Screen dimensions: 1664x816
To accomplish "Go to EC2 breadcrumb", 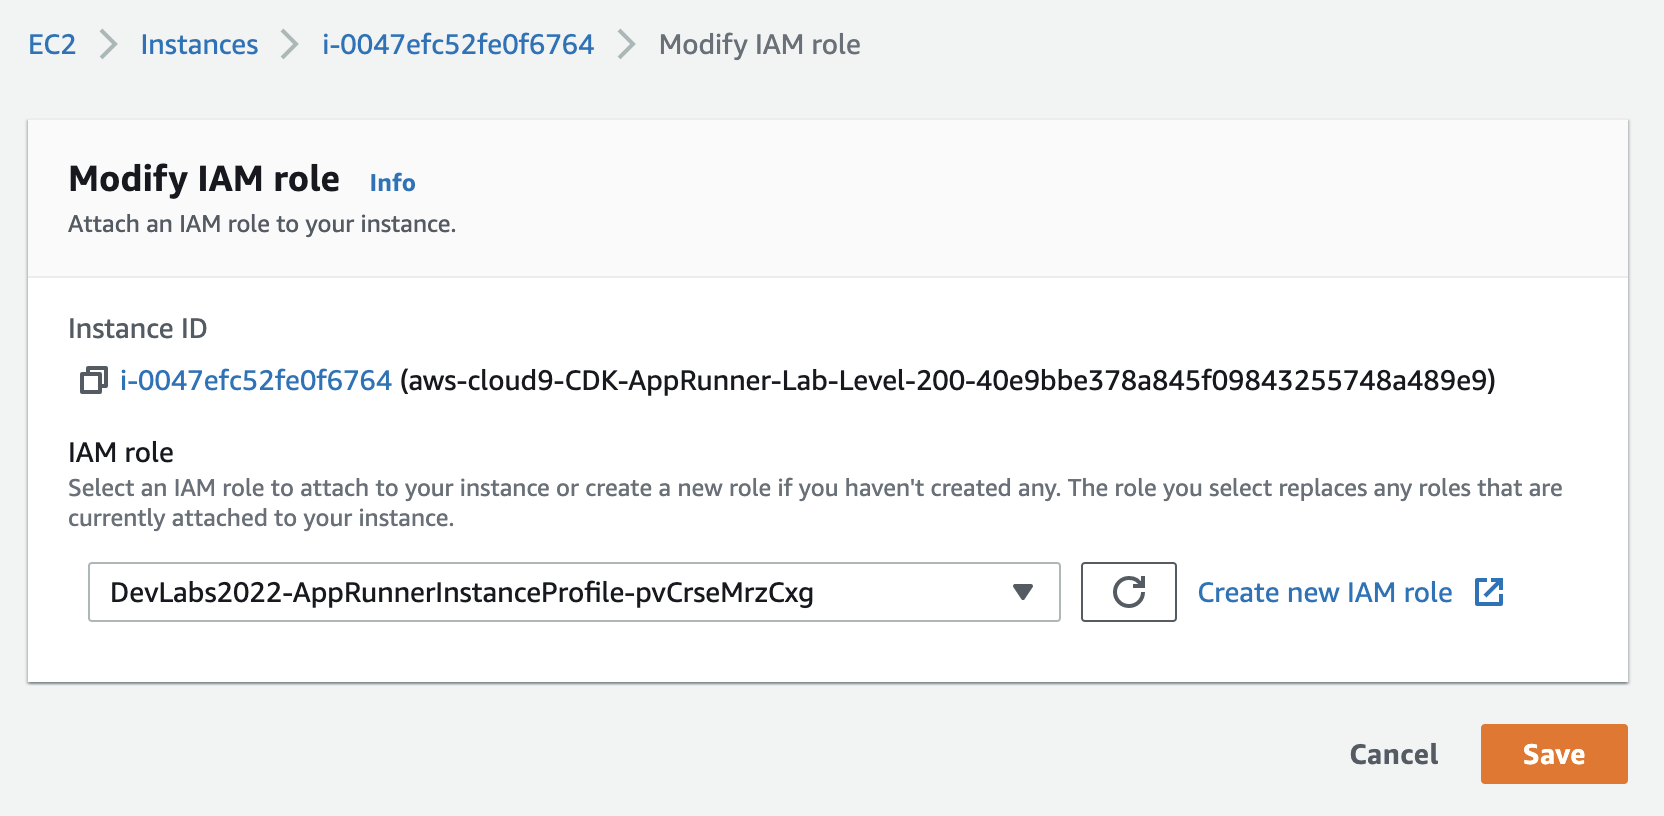I will pos(52,45).
